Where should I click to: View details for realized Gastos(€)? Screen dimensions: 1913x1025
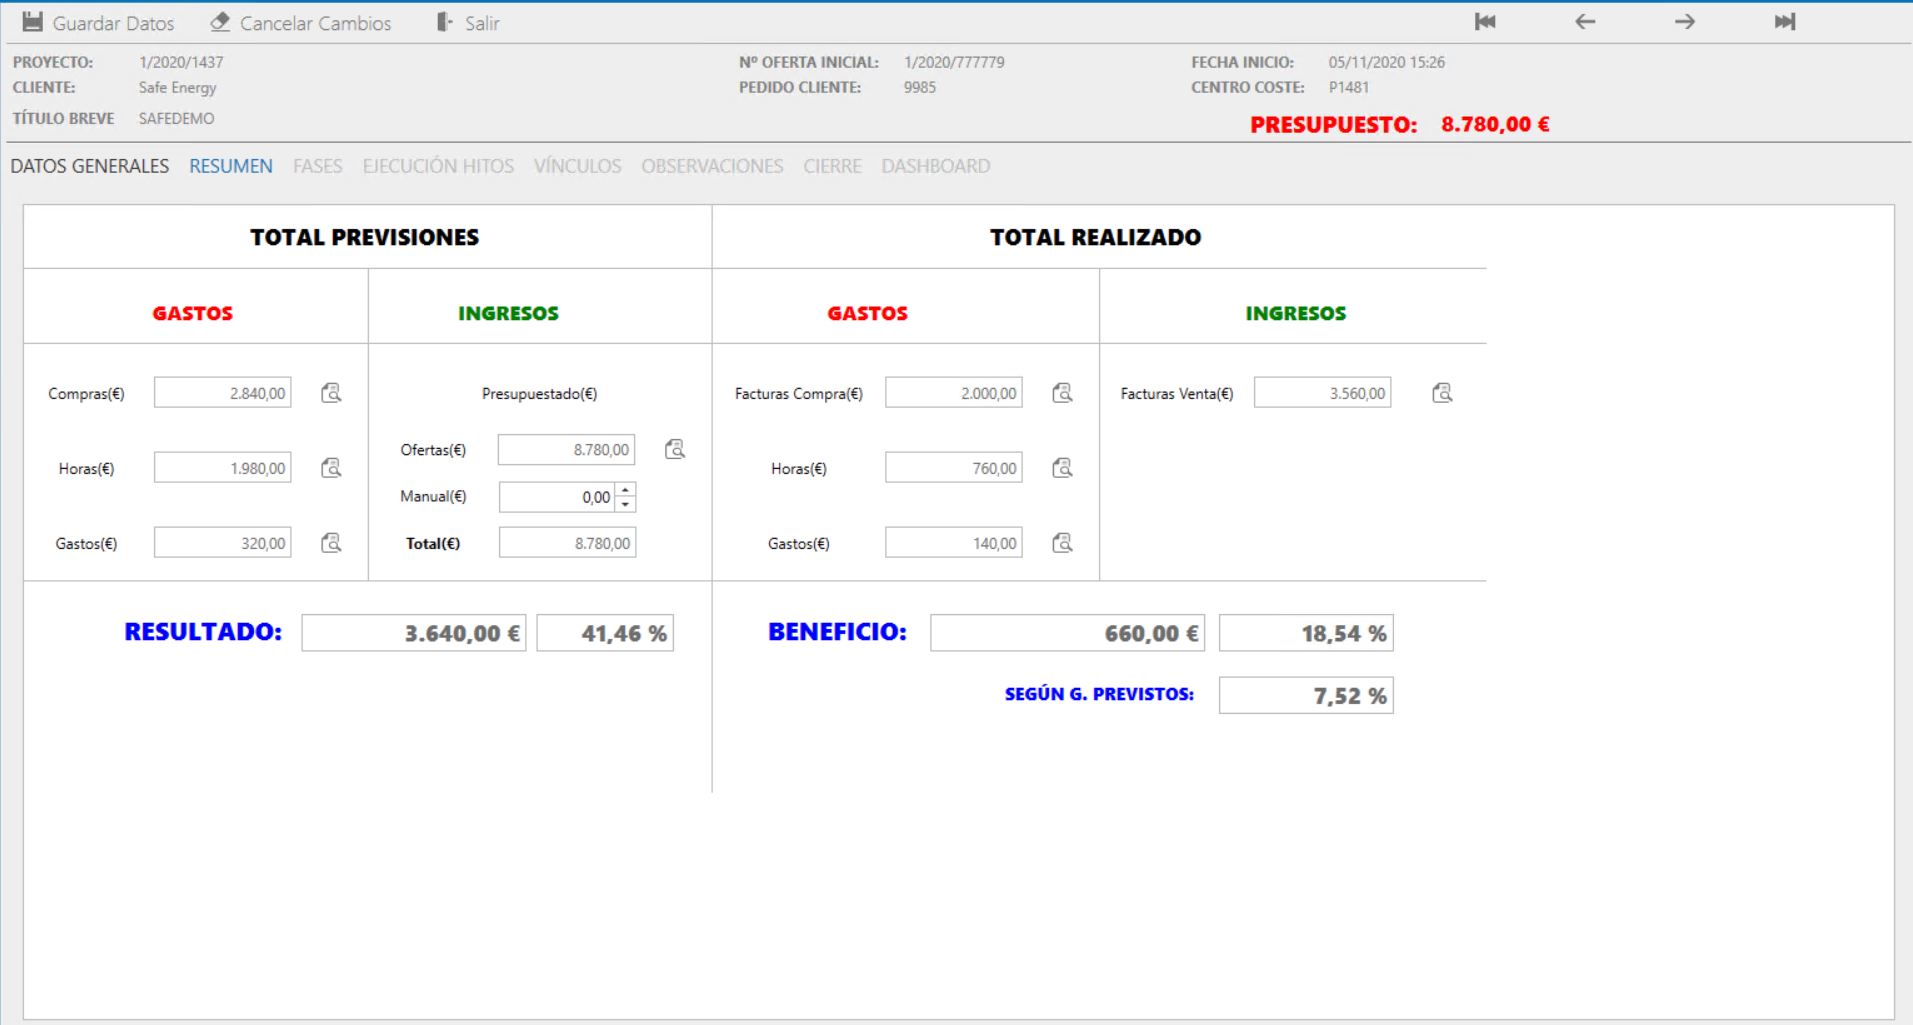(1062, 543)
